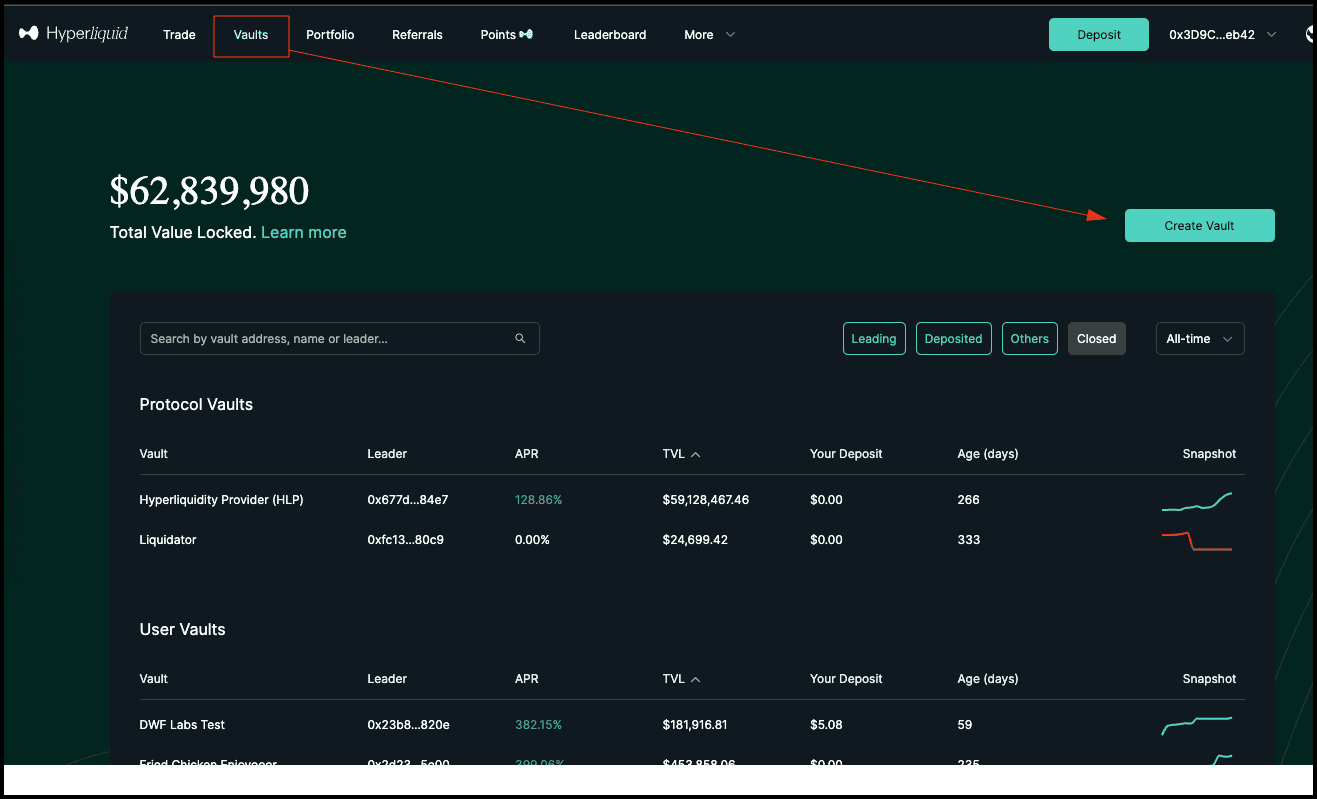
Task: Open Hyperliquidity Provider (HLP) vault
Action: point(221,500)
